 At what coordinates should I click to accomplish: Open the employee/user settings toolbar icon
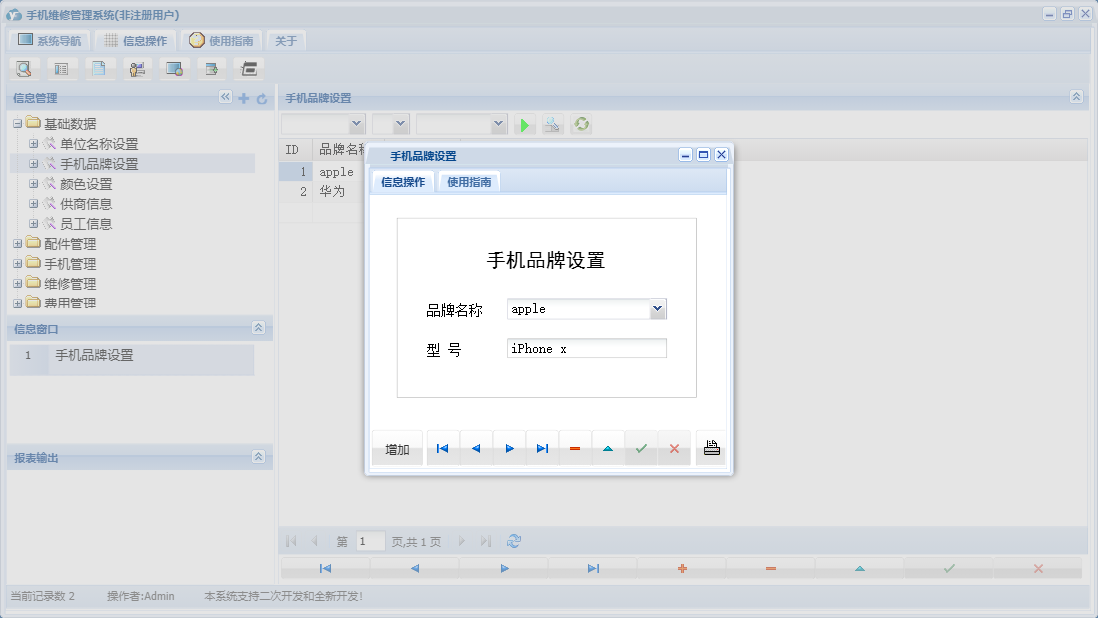(137, 68)
